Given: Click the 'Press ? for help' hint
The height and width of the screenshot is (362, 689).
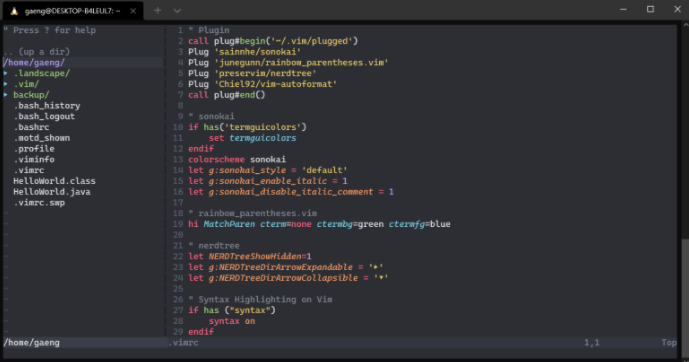Looking at the screenshot, I should point(50,30).
